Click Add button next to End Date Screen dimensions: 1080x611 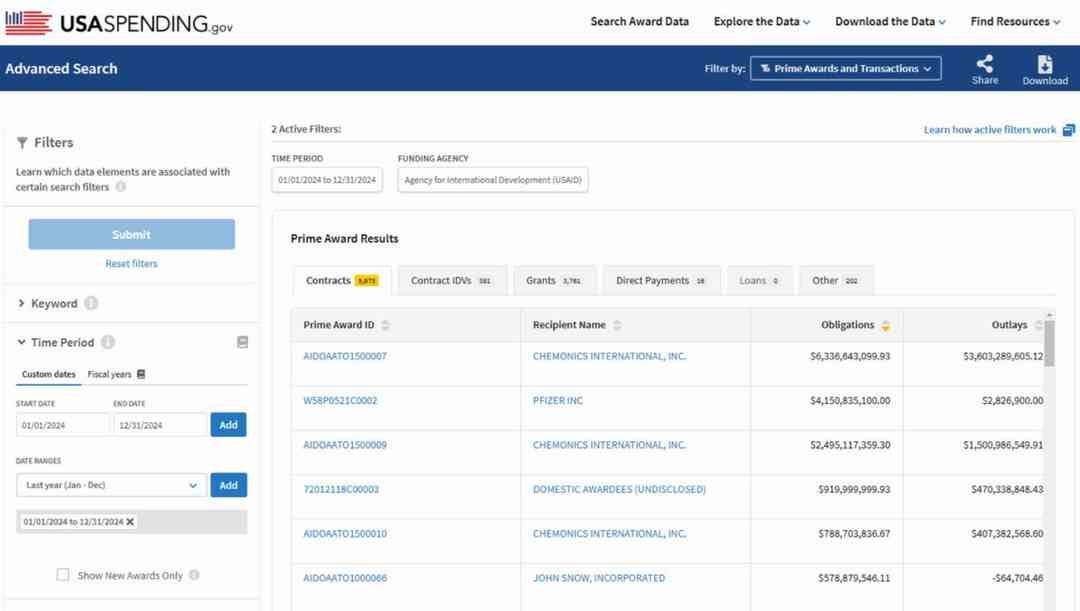[229, 424]
